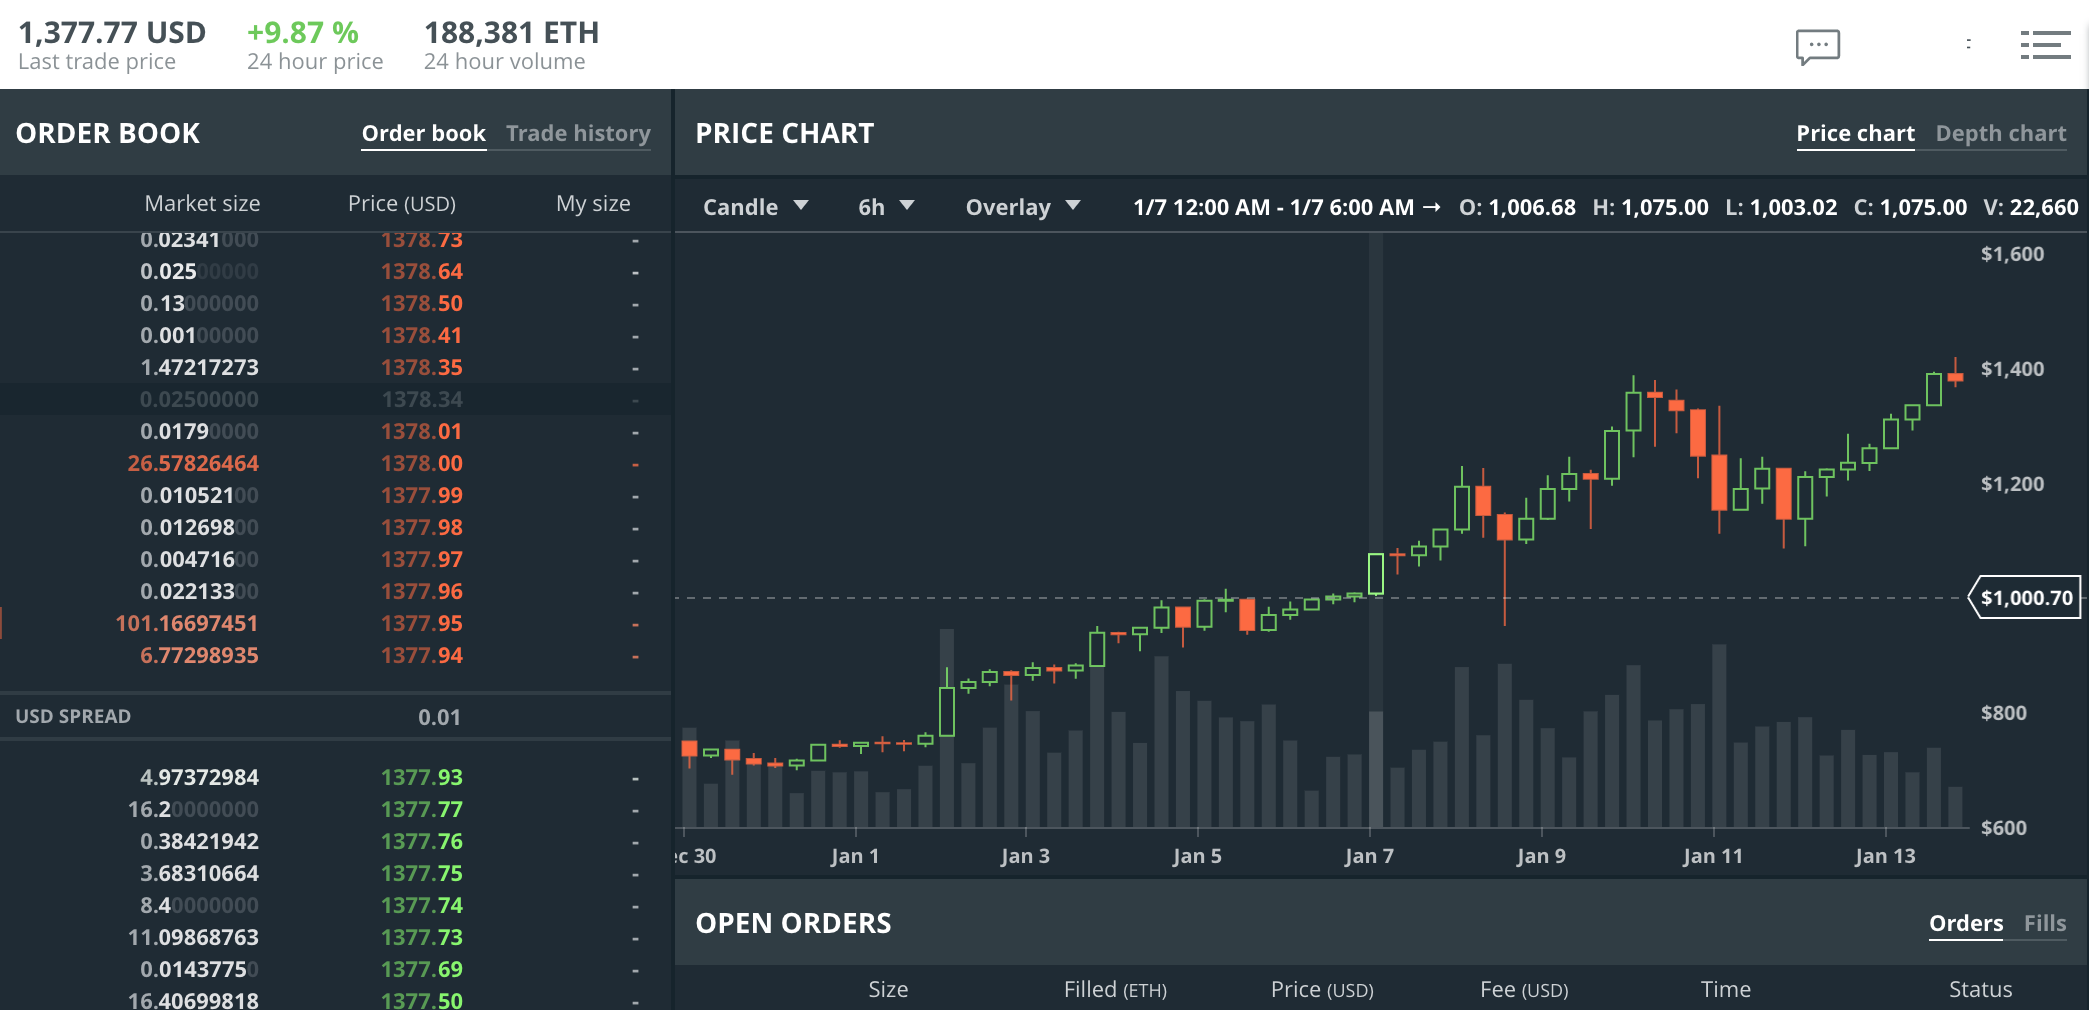Switch to the Trade history tab
2089x1010 pixels.
point(578,133)
